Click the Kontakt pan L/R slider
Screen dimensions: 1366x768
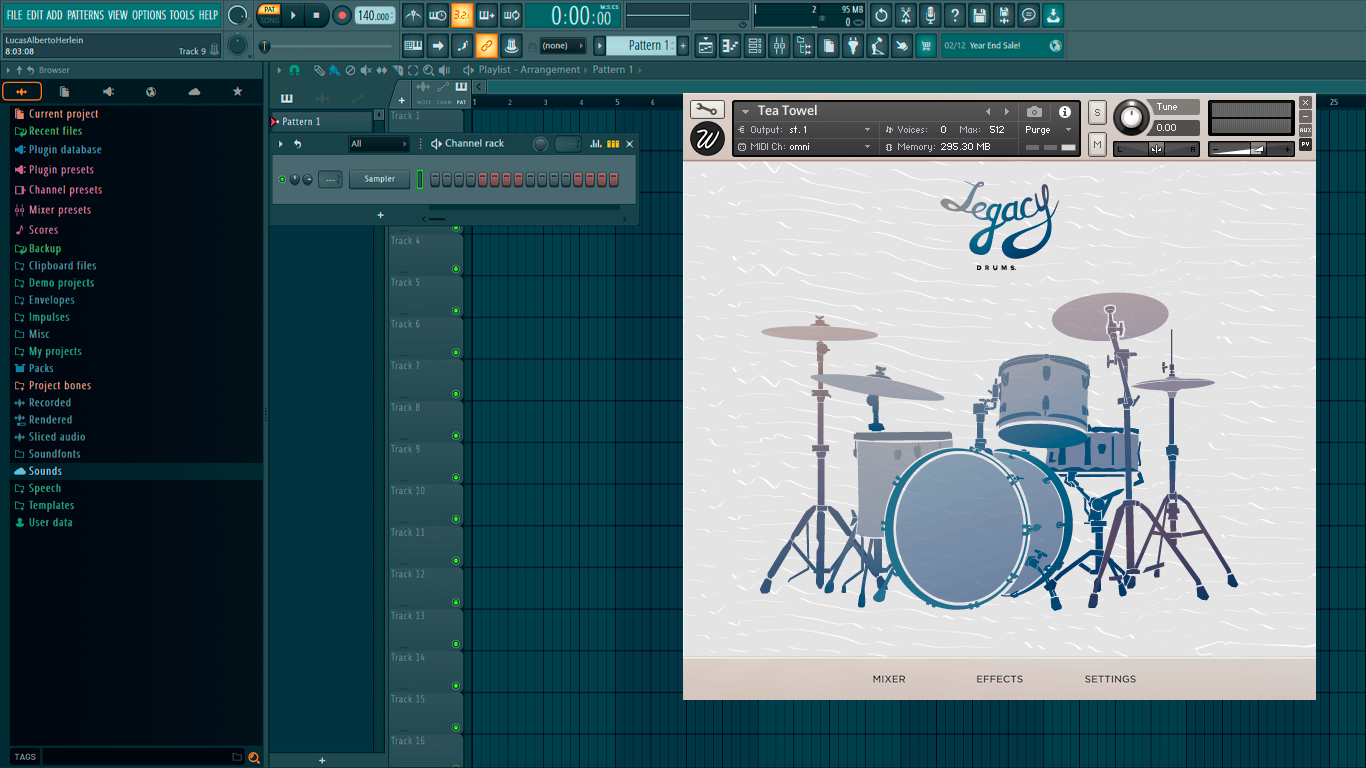[1156, 149]
